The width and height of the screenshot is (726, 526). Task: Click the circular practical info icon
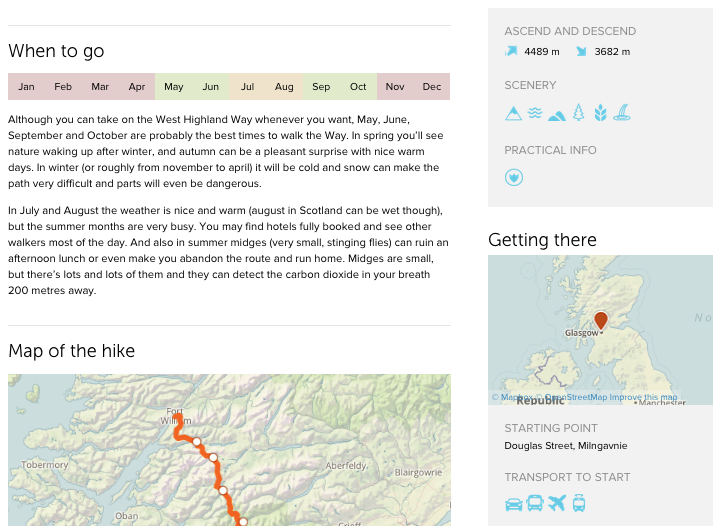(x=514, y=177)
